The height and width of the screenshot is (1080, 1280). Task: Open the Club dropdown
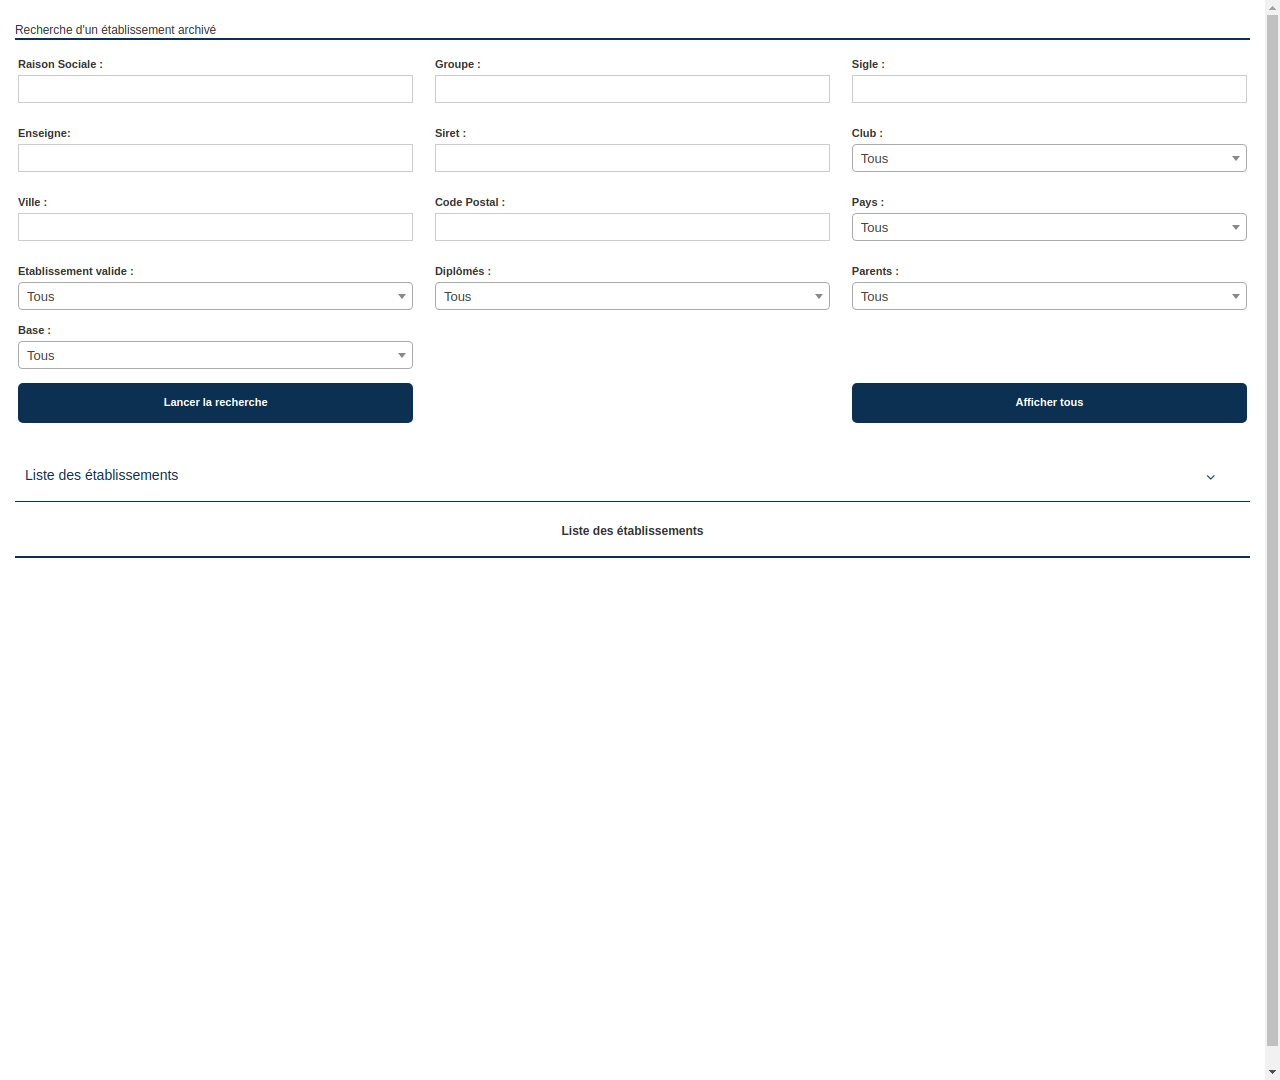tap(1048, 158)
